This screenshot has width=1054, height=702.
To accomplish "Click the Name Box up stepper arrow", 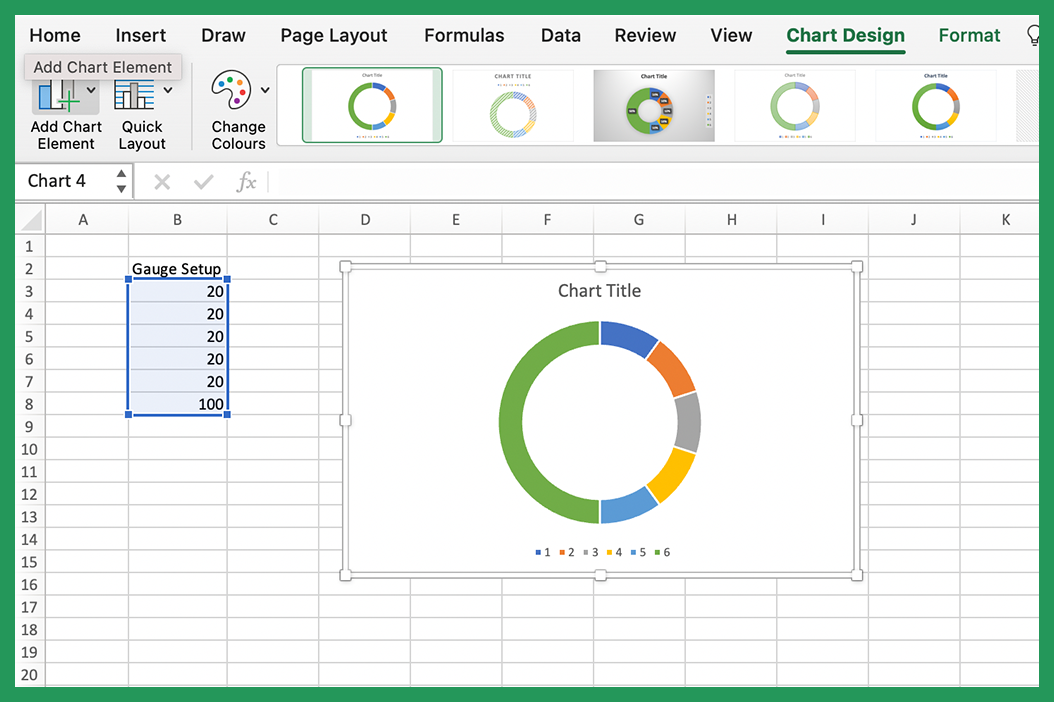I will point(122,175).
